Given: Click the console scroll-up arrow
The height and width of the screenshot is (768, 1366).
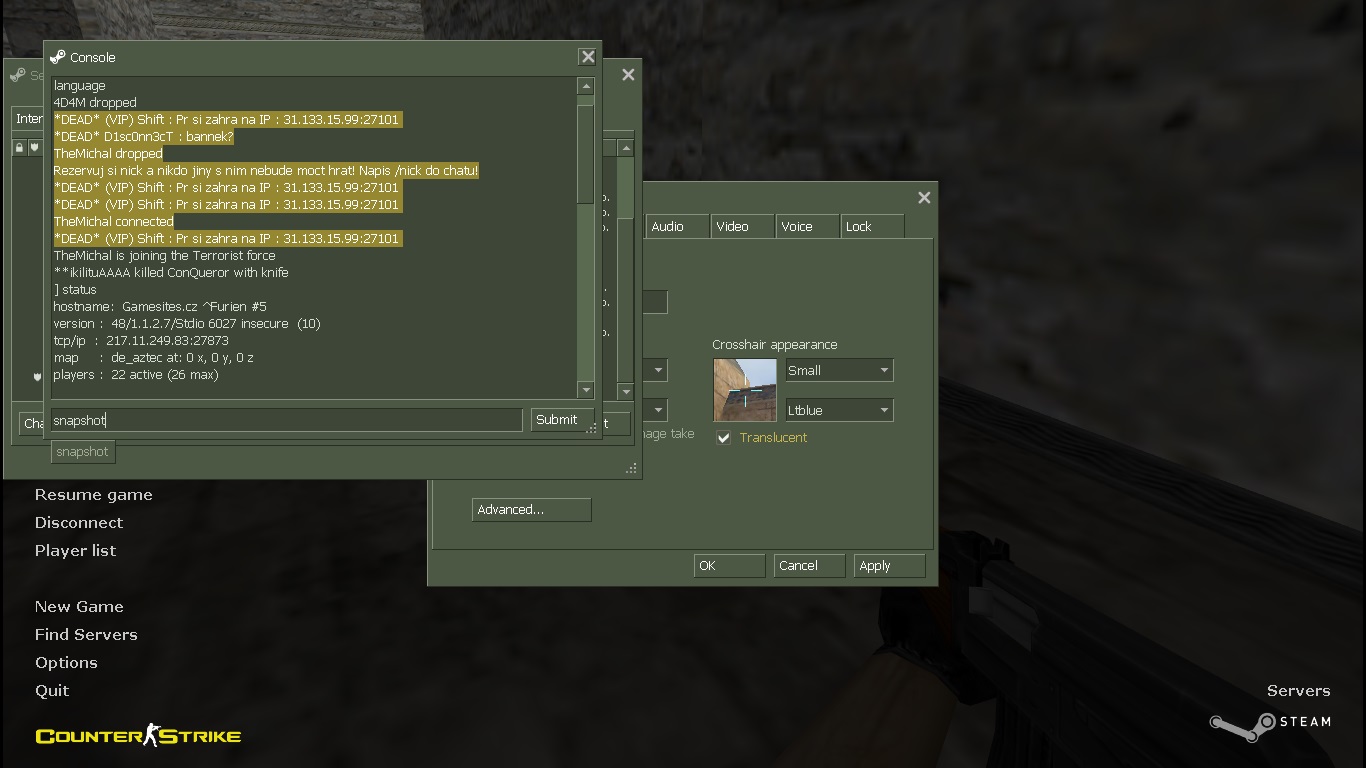Looking at the screenshot, I should point(586,87).
